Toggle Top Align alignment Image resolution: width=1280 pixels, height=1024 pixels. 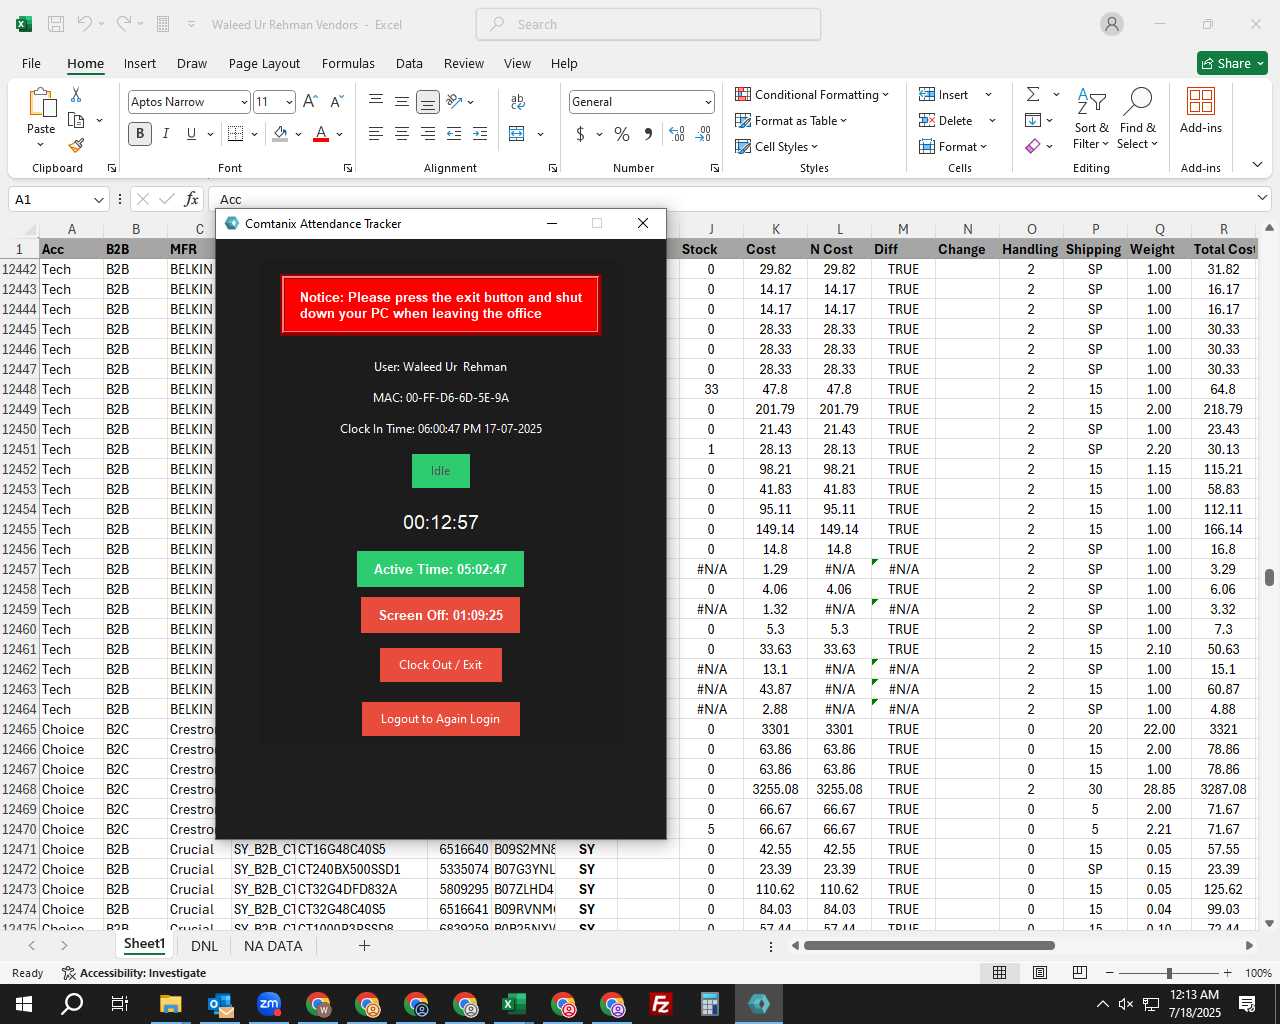click(x=376, y=101)
